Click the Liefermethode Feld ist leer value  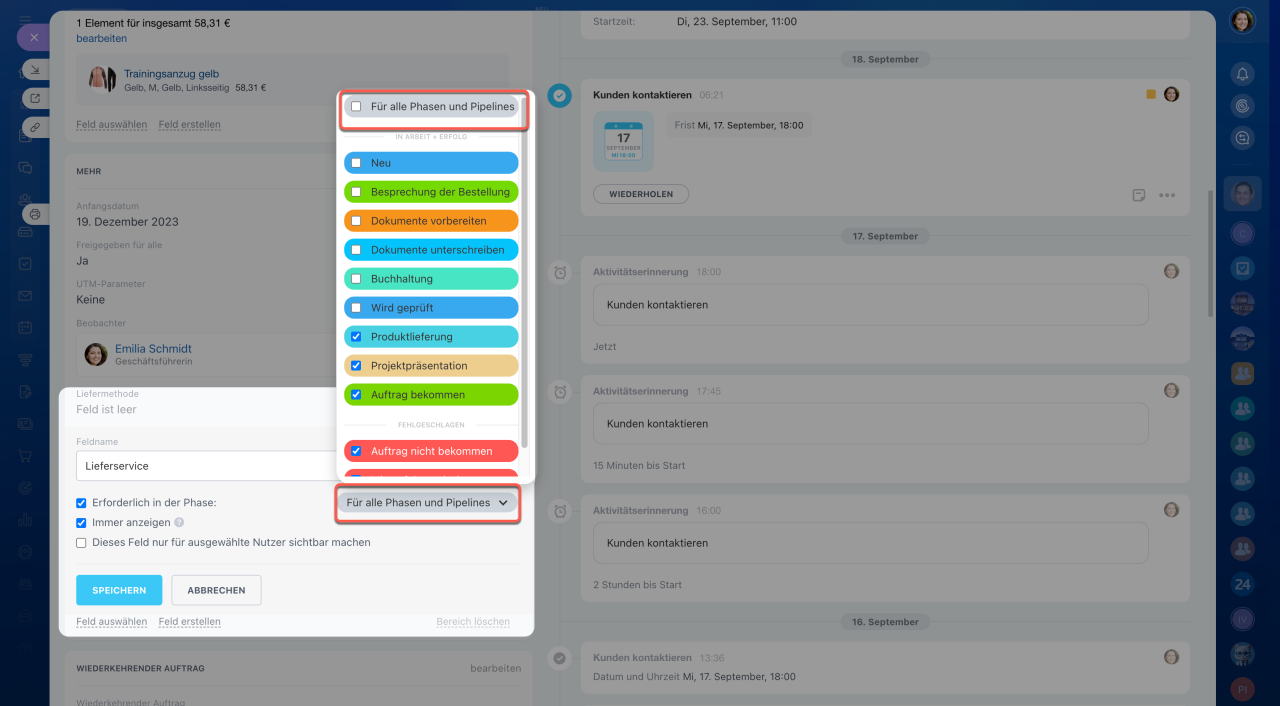(106, 410)
